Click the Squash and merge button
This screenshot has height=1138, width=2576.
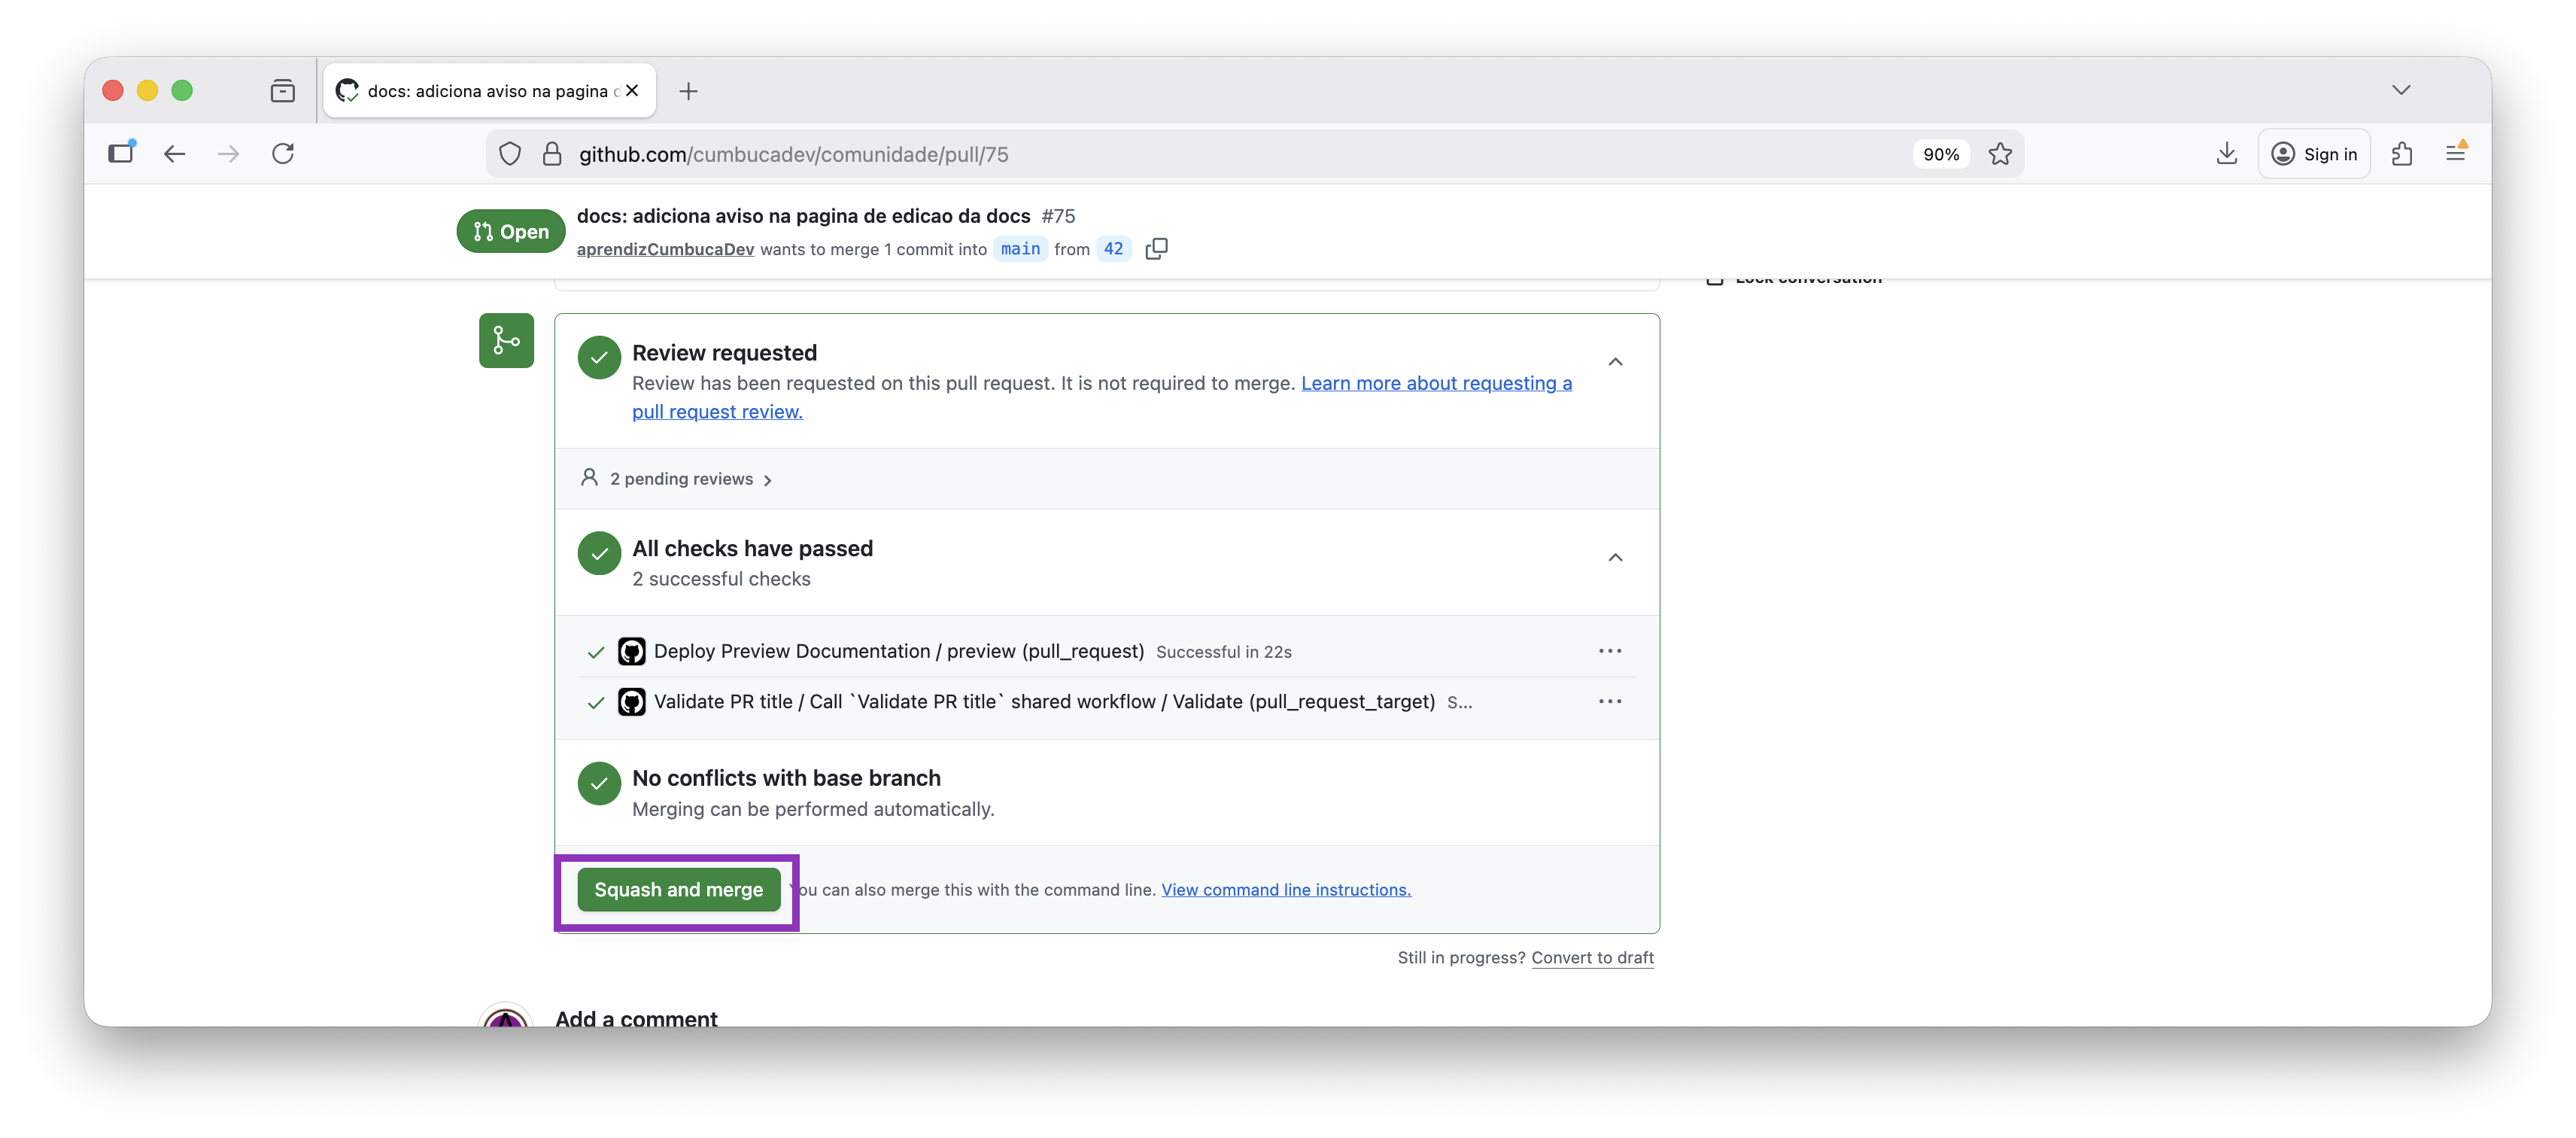click(678, 890)
